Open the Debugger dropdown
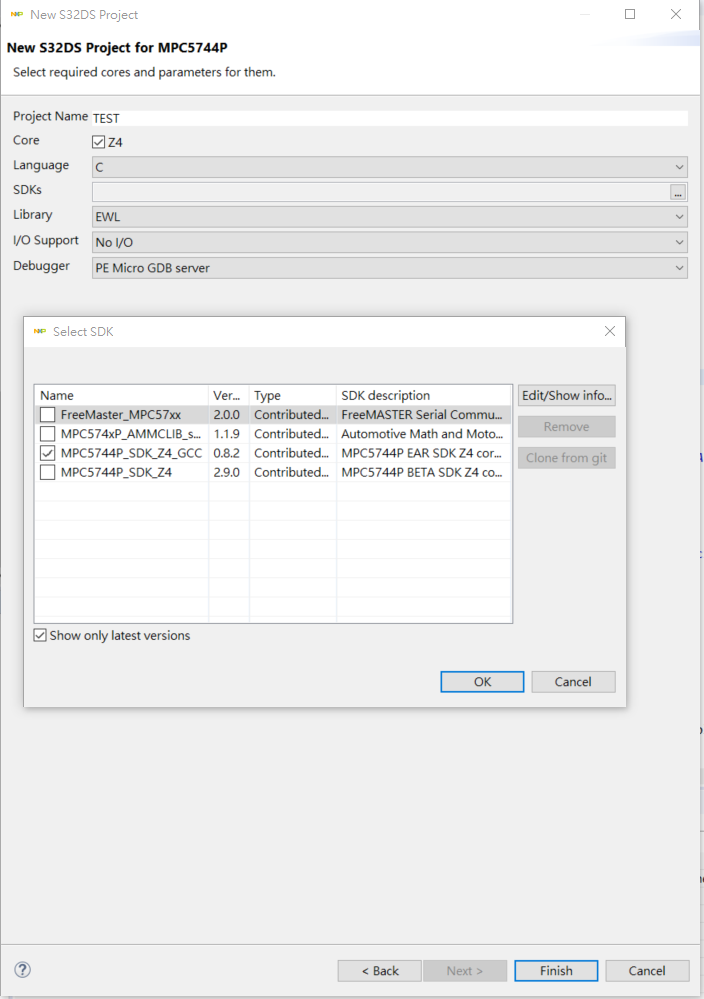704x999 pixels. point(390,268)
